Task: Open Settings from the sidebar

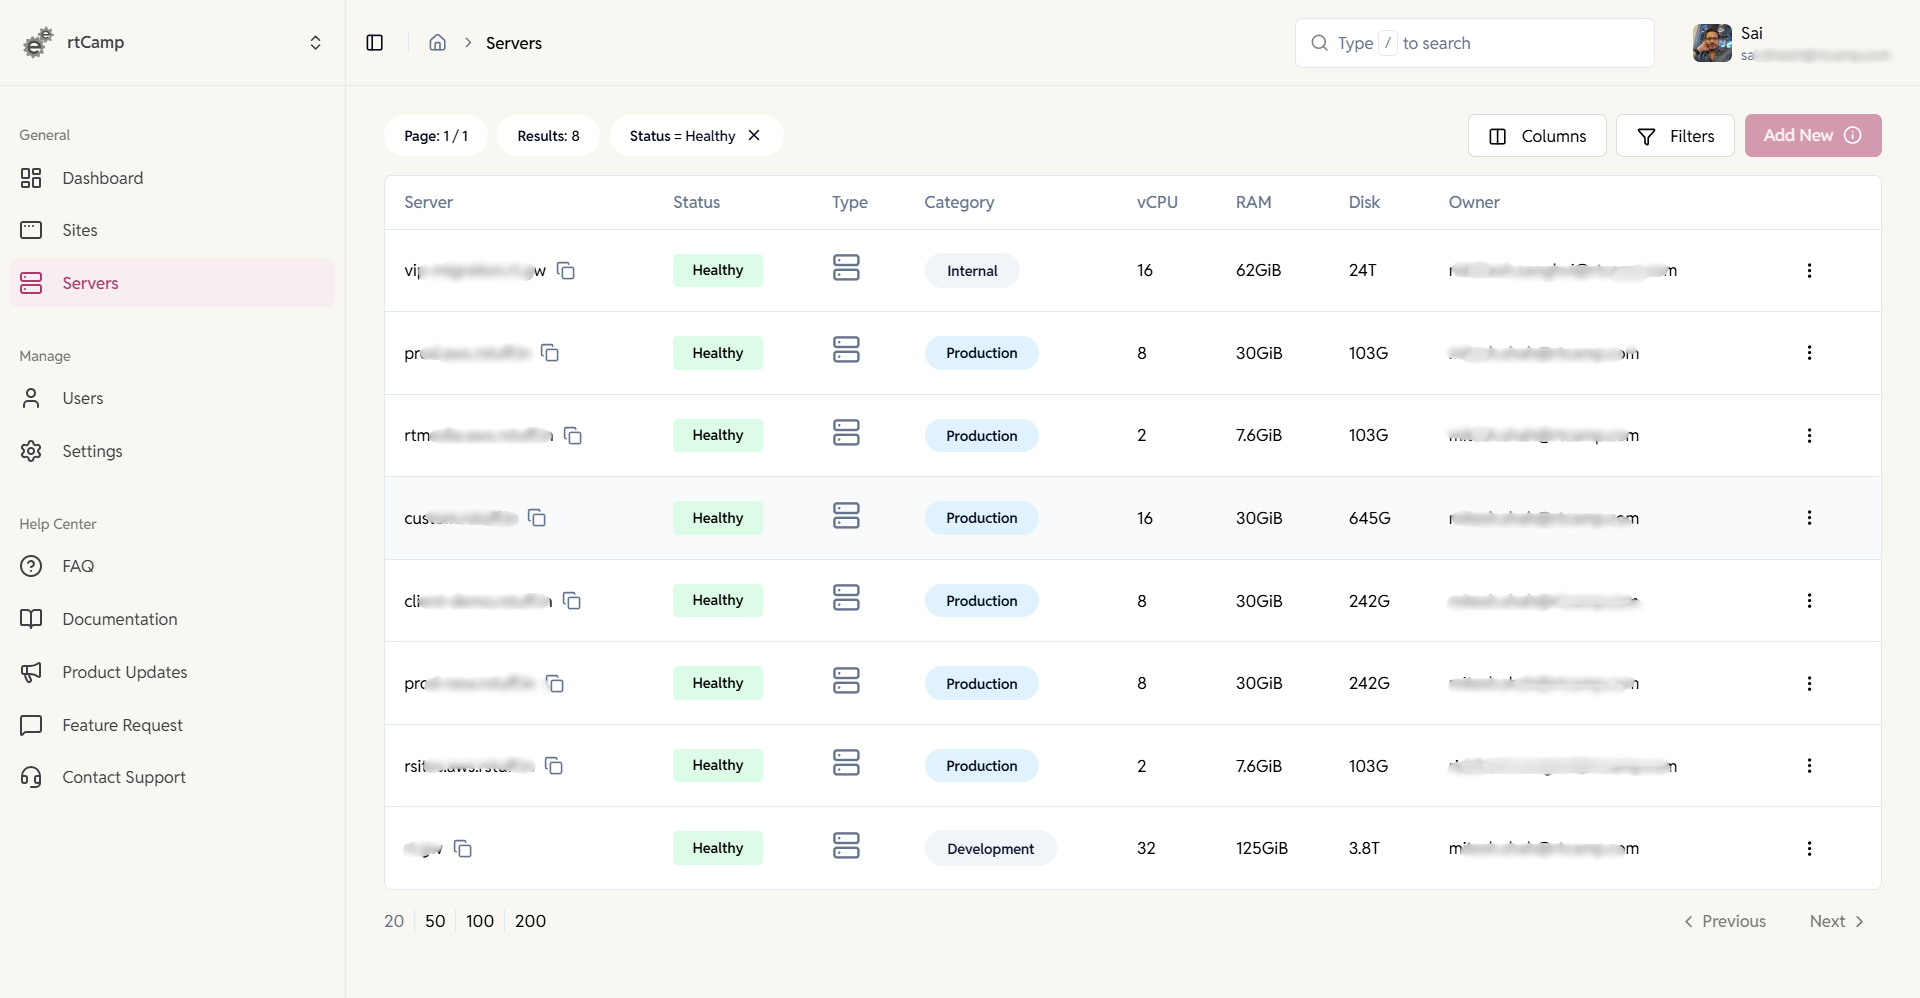Action: click(x=93, y=451)
